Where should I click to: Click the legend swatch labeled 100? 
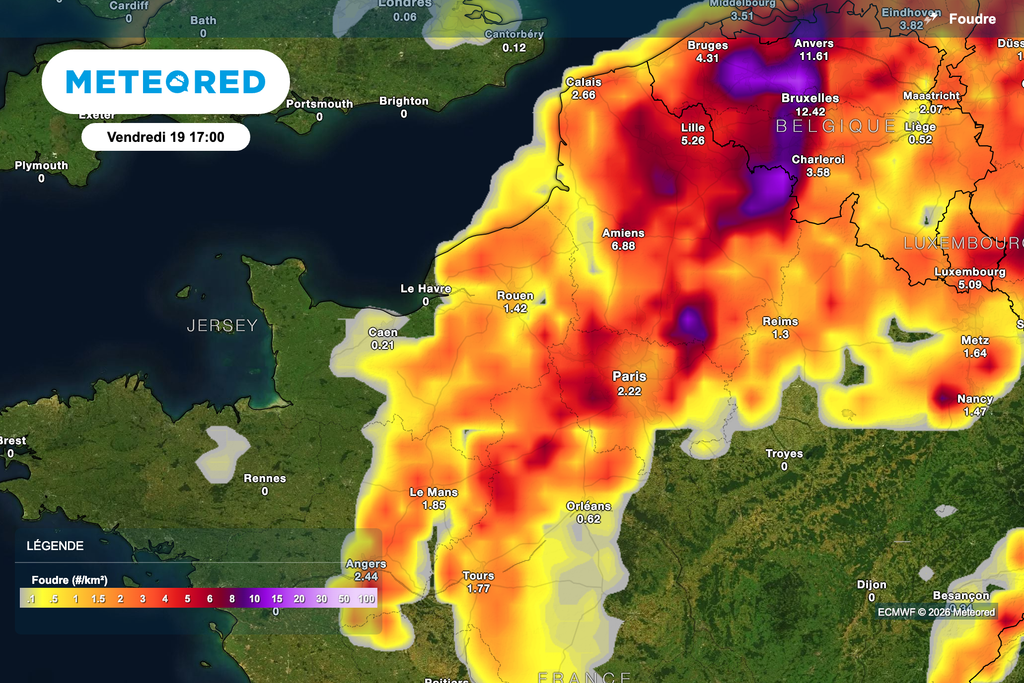tap(366, 599)
